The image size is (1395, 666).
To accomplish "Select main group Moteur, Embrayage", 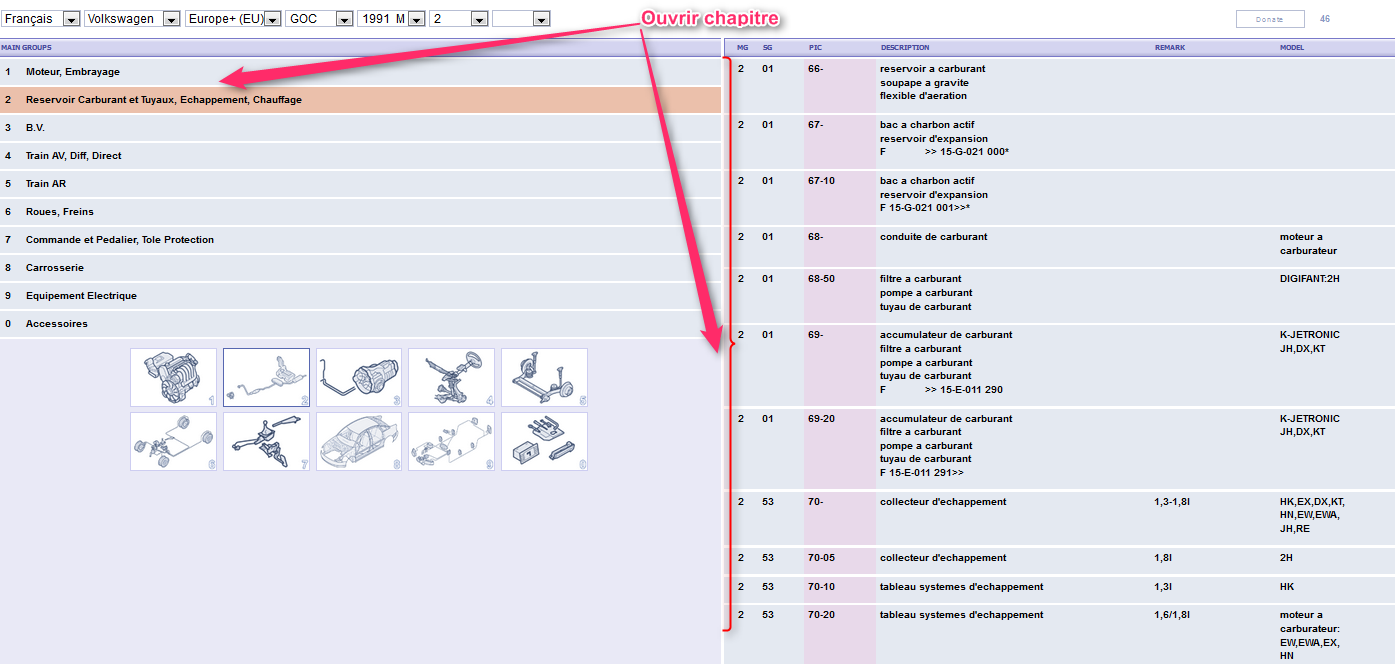I will [73, 72].
